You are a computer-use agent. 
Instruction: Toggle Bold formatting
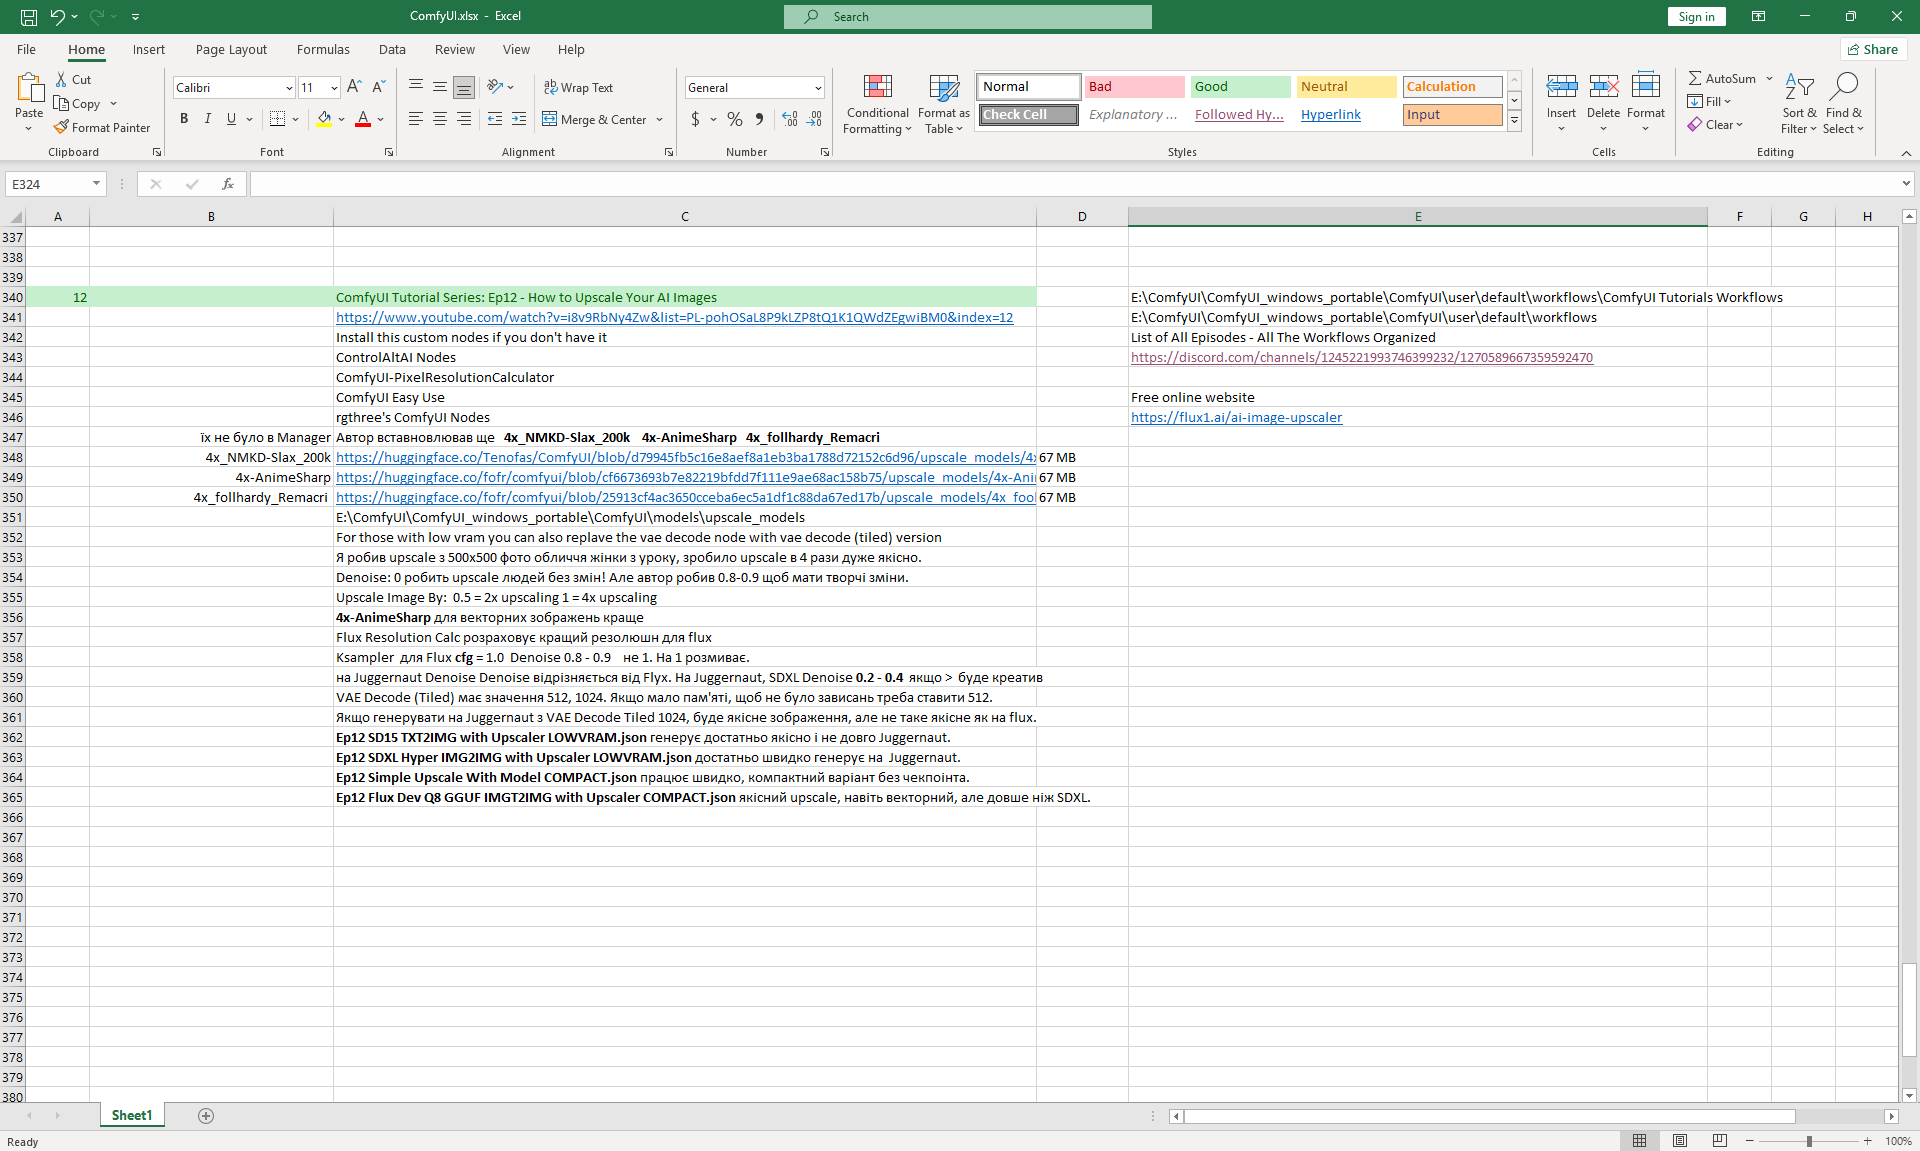[x=184, y=119]
